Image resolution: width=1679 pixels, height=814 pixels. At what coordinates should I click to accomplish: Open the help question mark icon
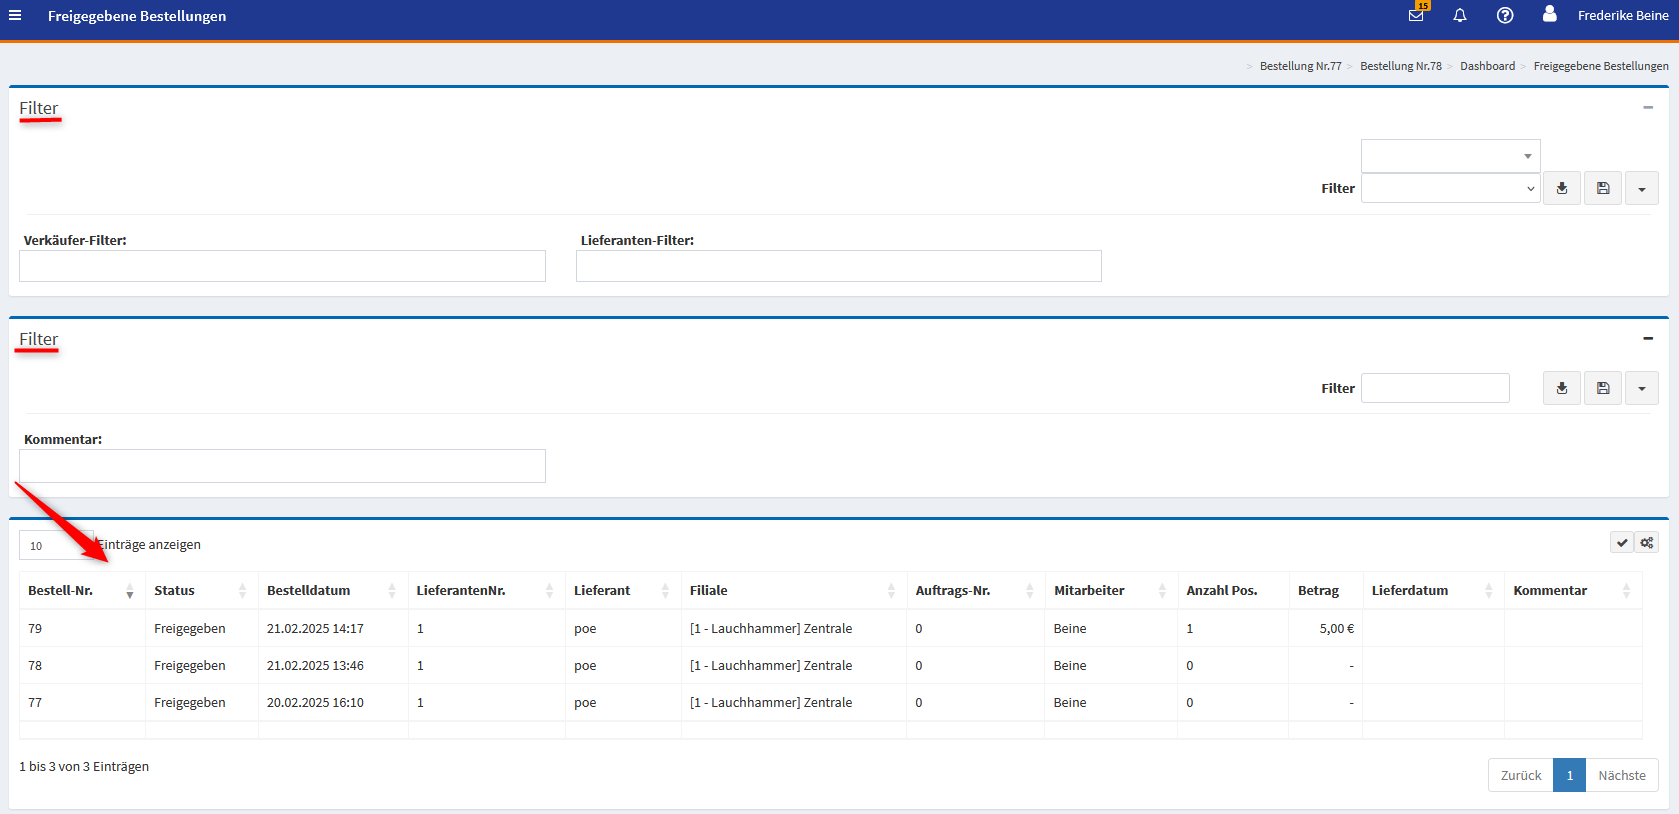(x=1505, y=16)
